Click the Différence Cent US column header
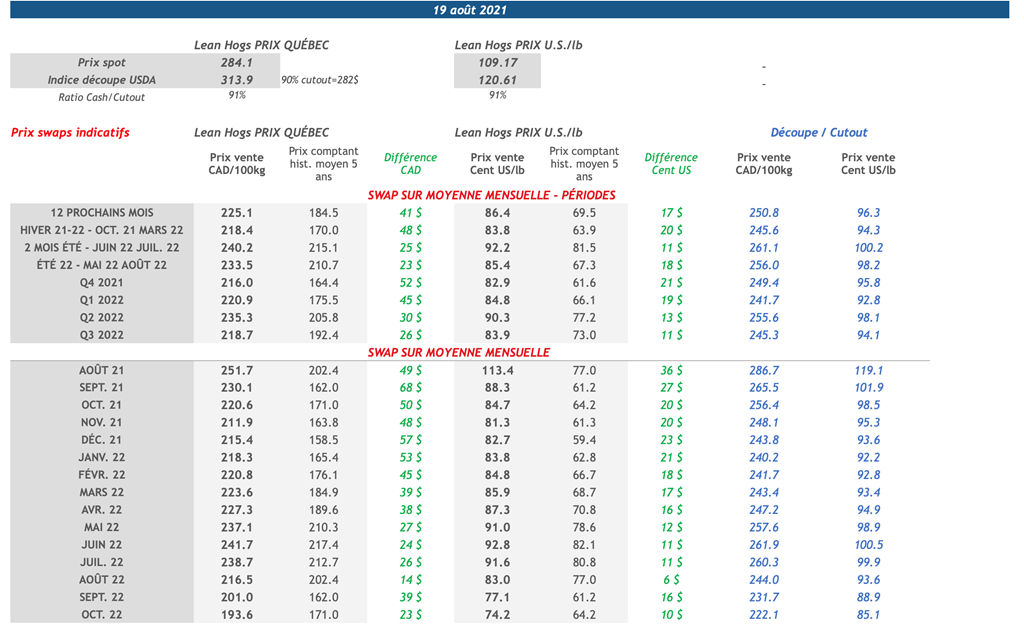The width and height of the screenshot is (1024, 626). tap(671, 163)
